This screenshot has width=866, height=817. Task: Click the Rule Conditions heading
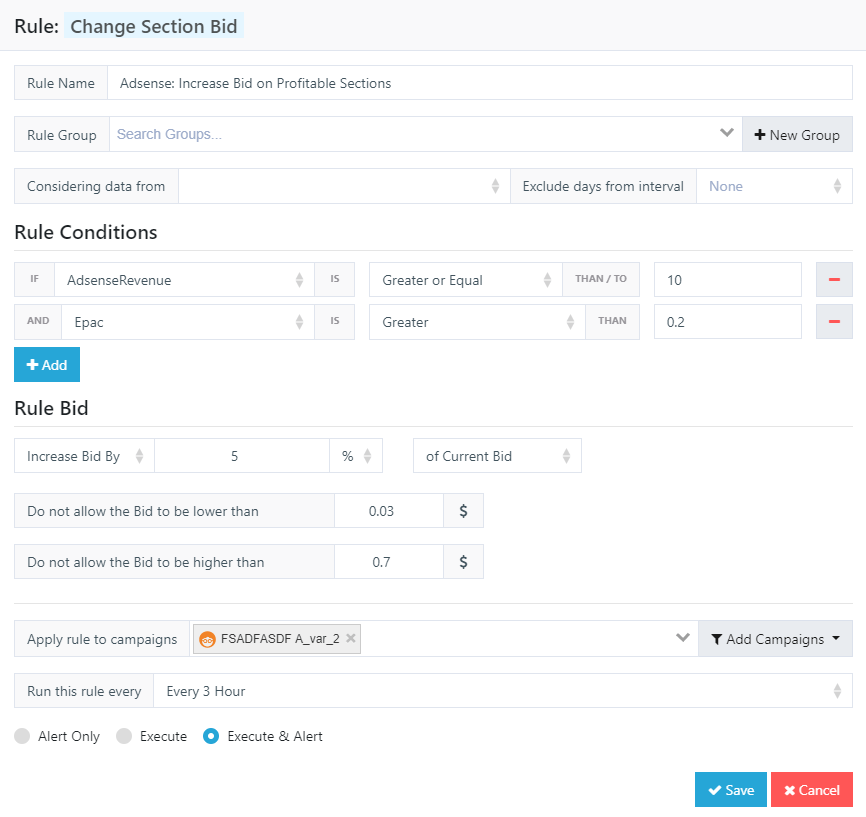click(x=86, y=232)
